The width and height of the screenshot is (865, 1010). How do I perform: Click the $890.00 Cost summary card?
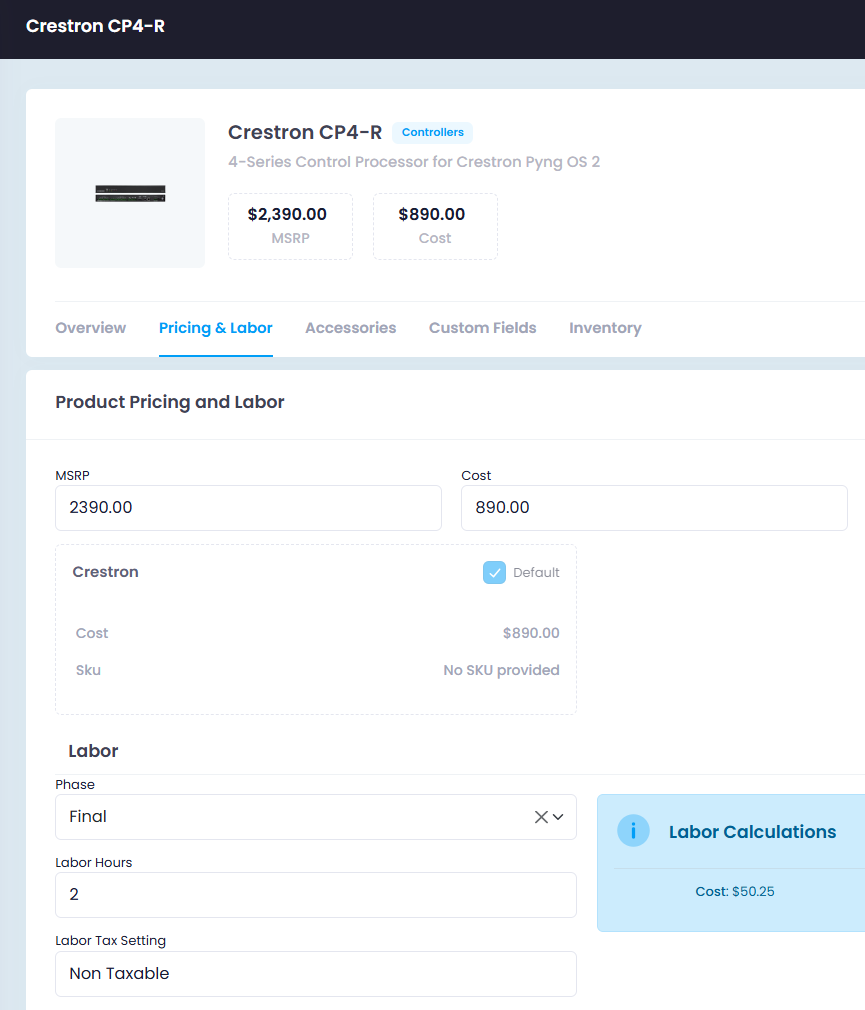435,226
